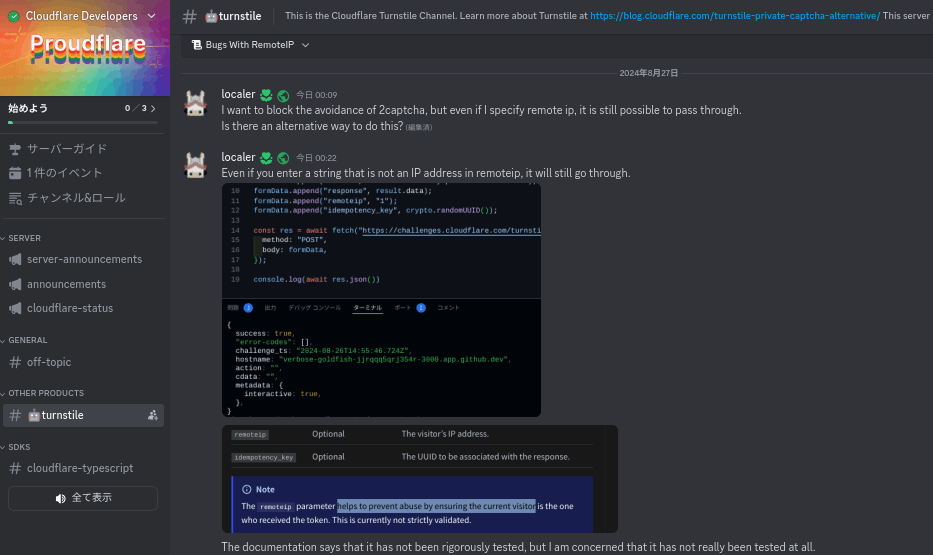Click the signpost icon next to サーバーガイド
This screenshot has width=933, height=555.
pos(15,149)
